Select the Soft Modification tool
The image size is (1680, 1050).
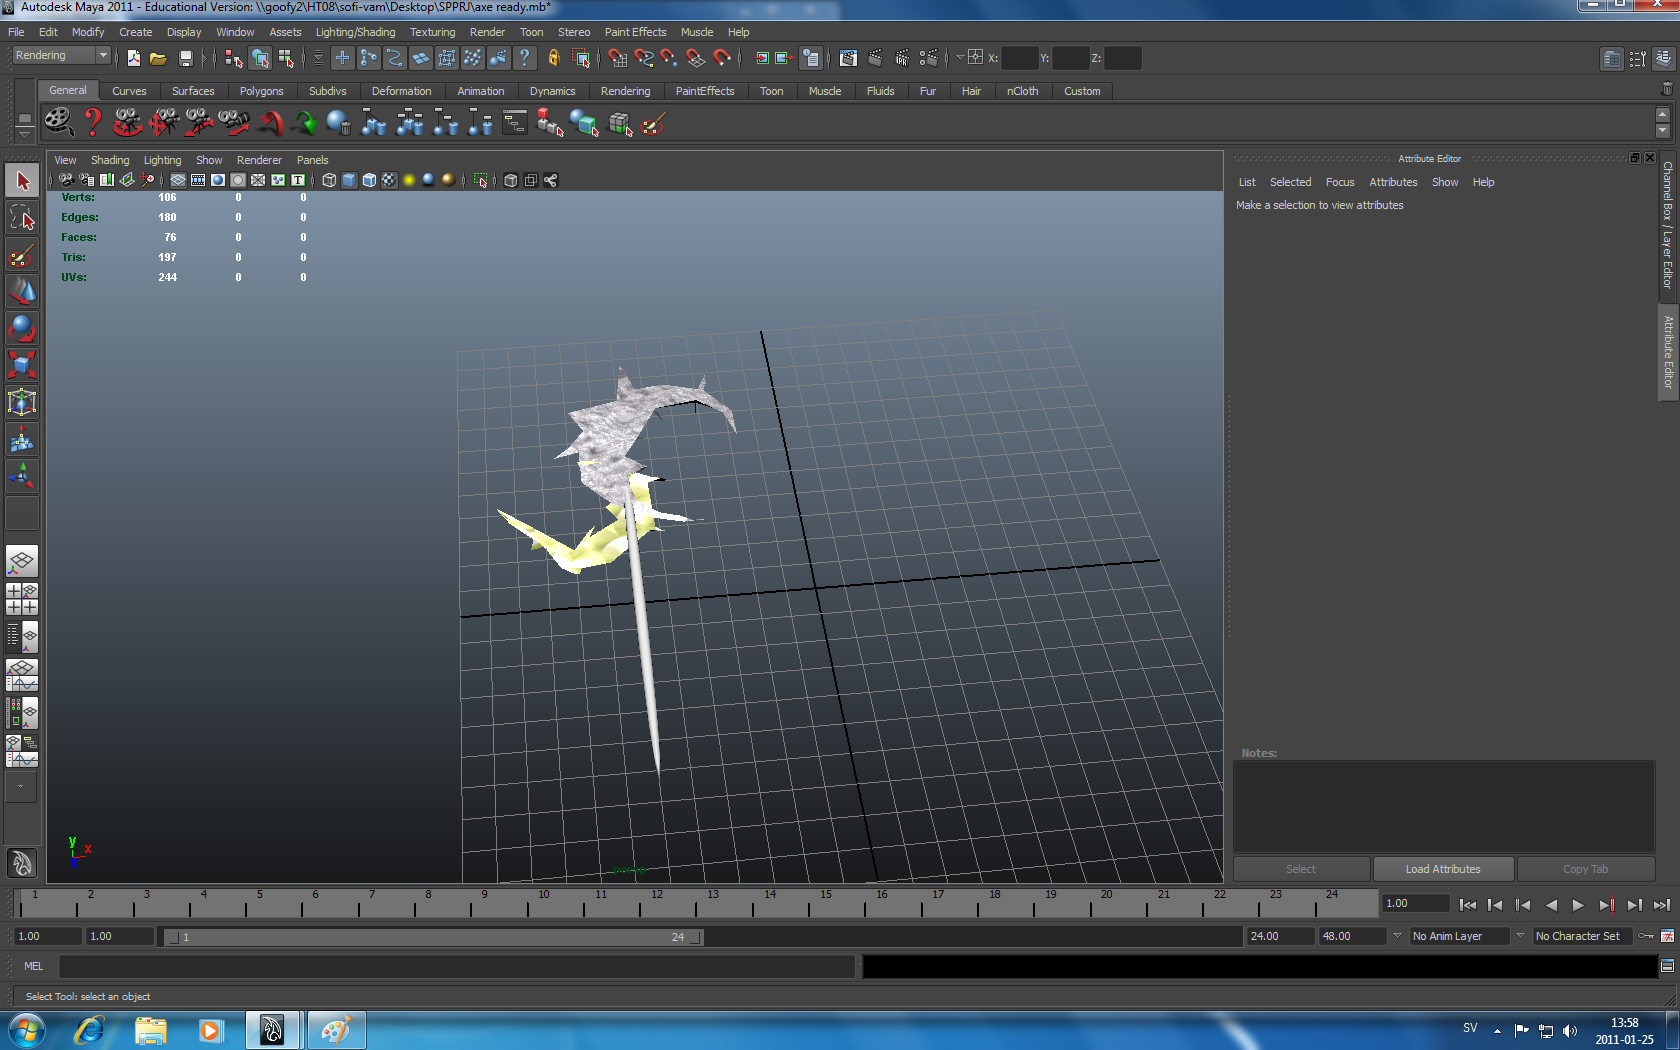click(22, 439)
